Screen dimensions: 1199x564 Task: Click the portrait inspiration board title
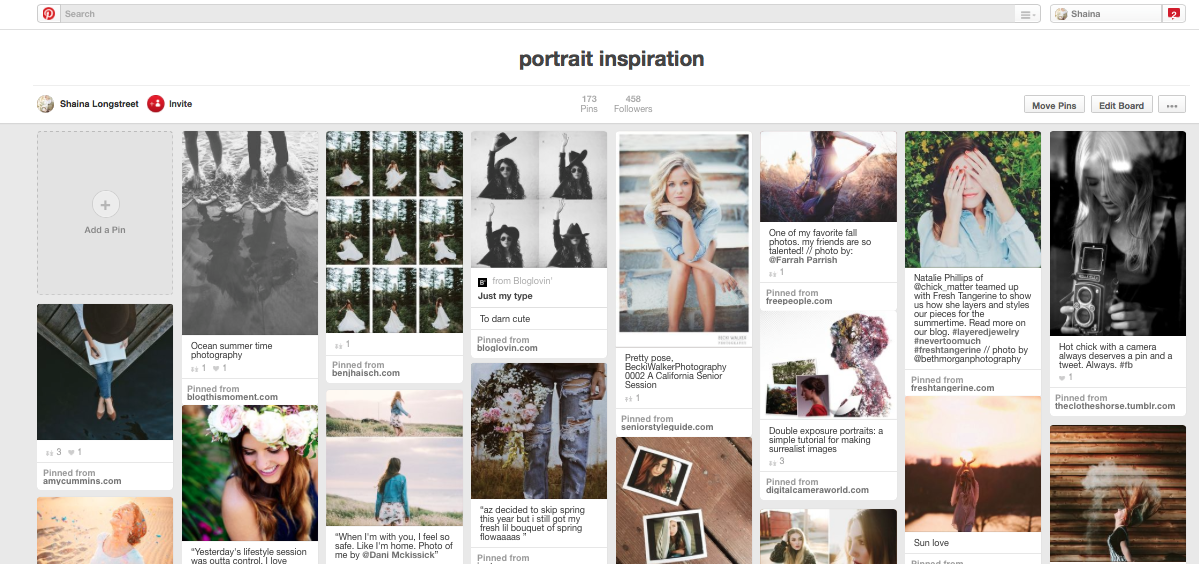coord(612,59)
